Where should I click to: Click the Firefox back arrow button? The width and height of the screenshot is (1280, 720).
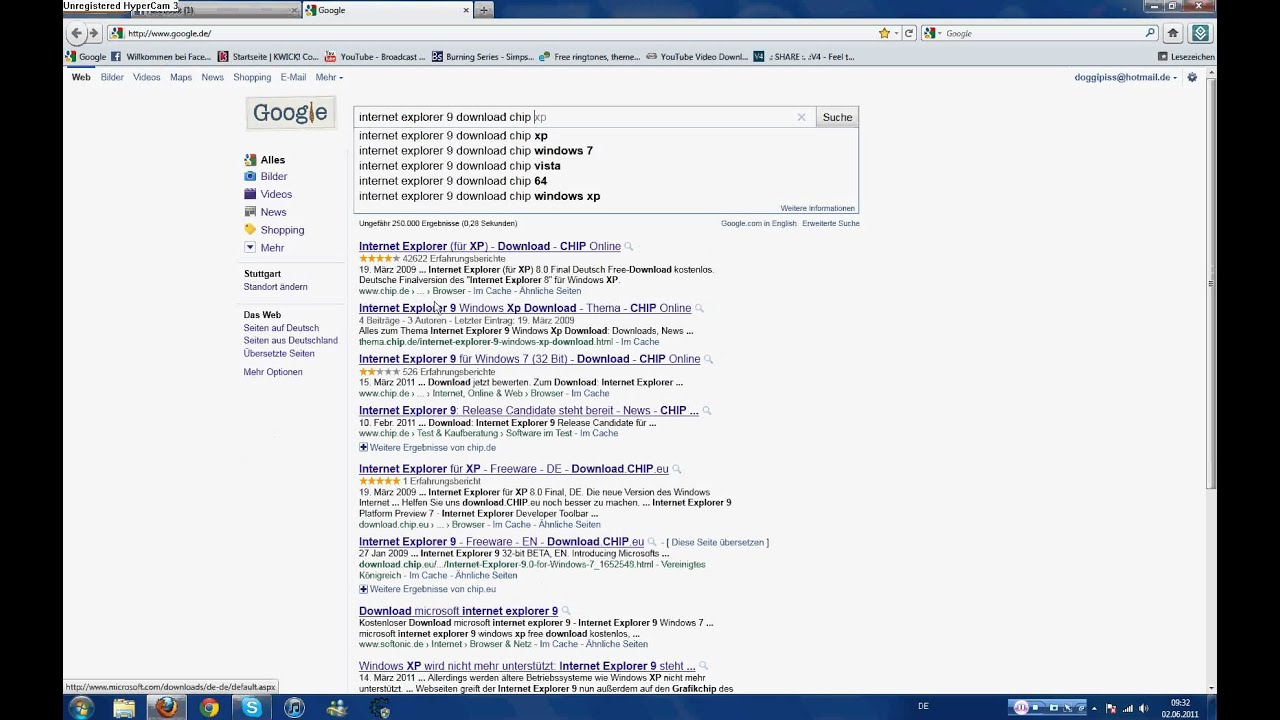click(76, 33)
